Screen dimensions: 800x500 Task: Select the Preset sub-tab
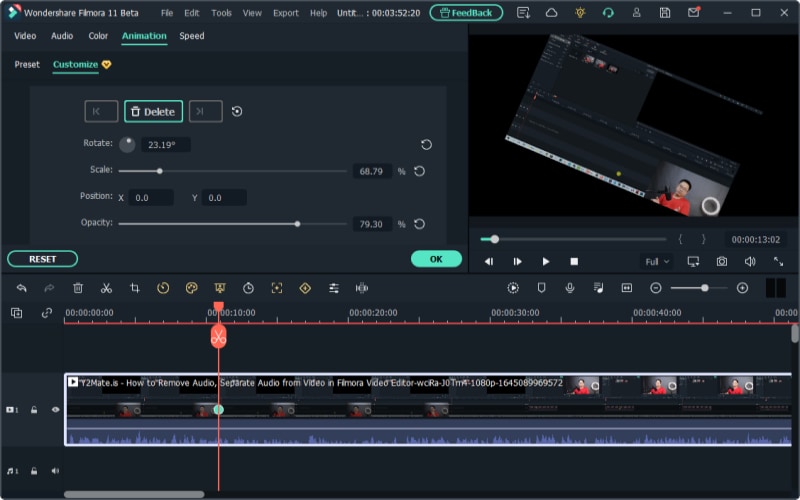click(x=27, y=64)
